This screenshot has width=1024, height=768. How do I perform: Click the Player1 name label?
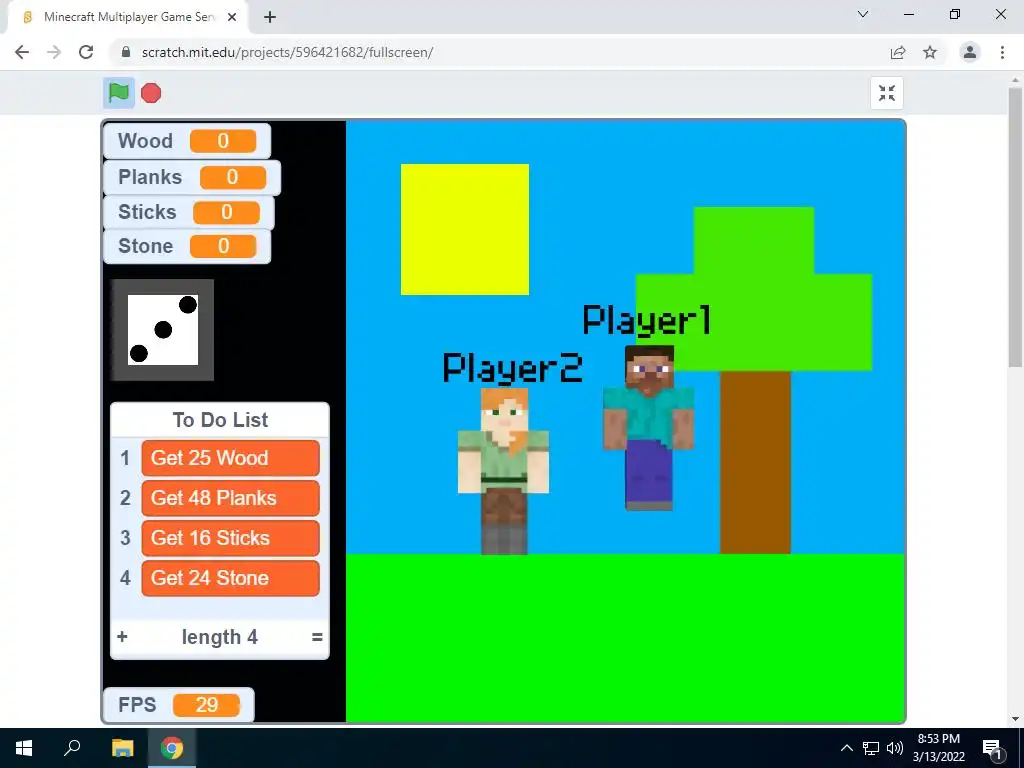[x=647, y=321]
